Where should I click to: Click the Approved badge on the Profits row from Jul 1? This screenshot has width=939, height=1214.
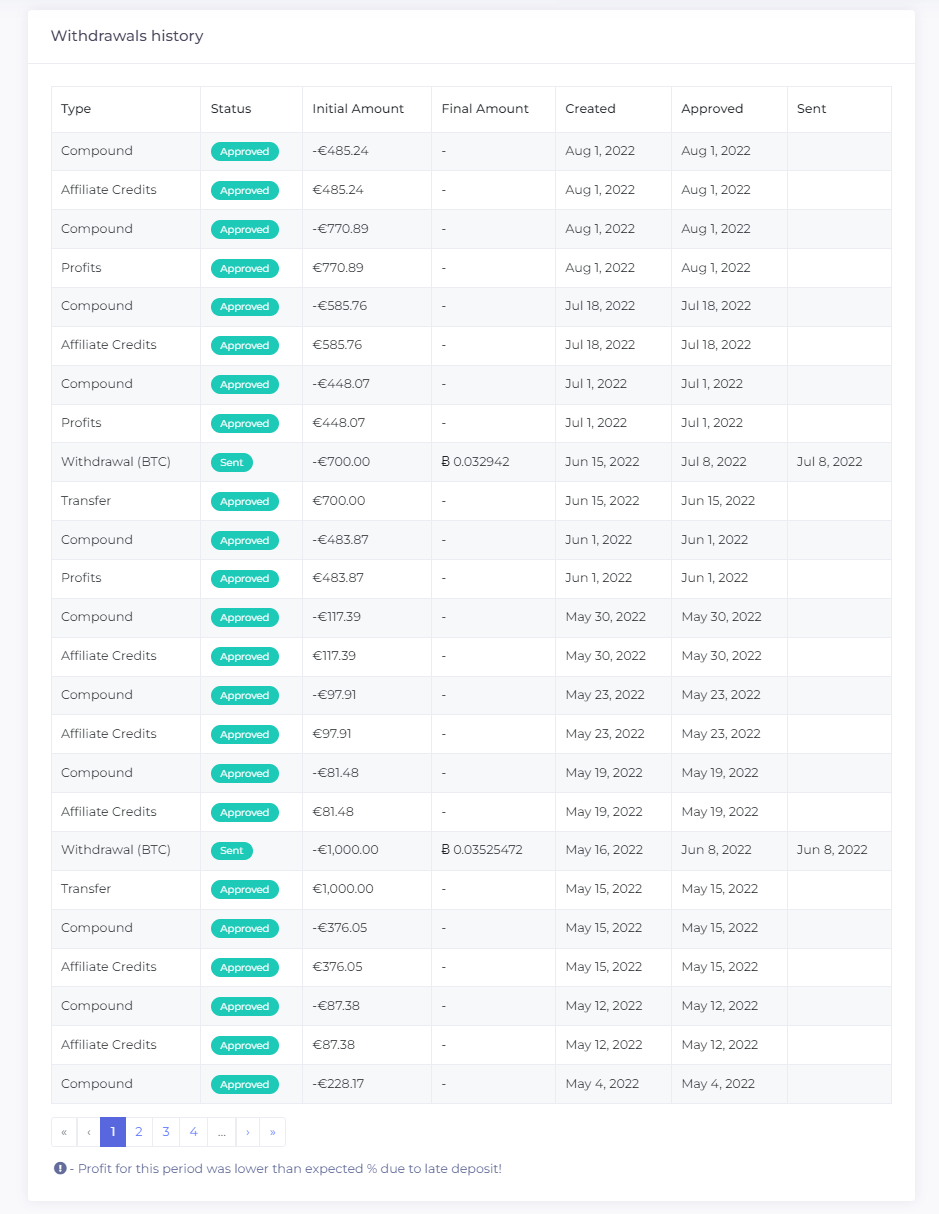pos(245,423)
